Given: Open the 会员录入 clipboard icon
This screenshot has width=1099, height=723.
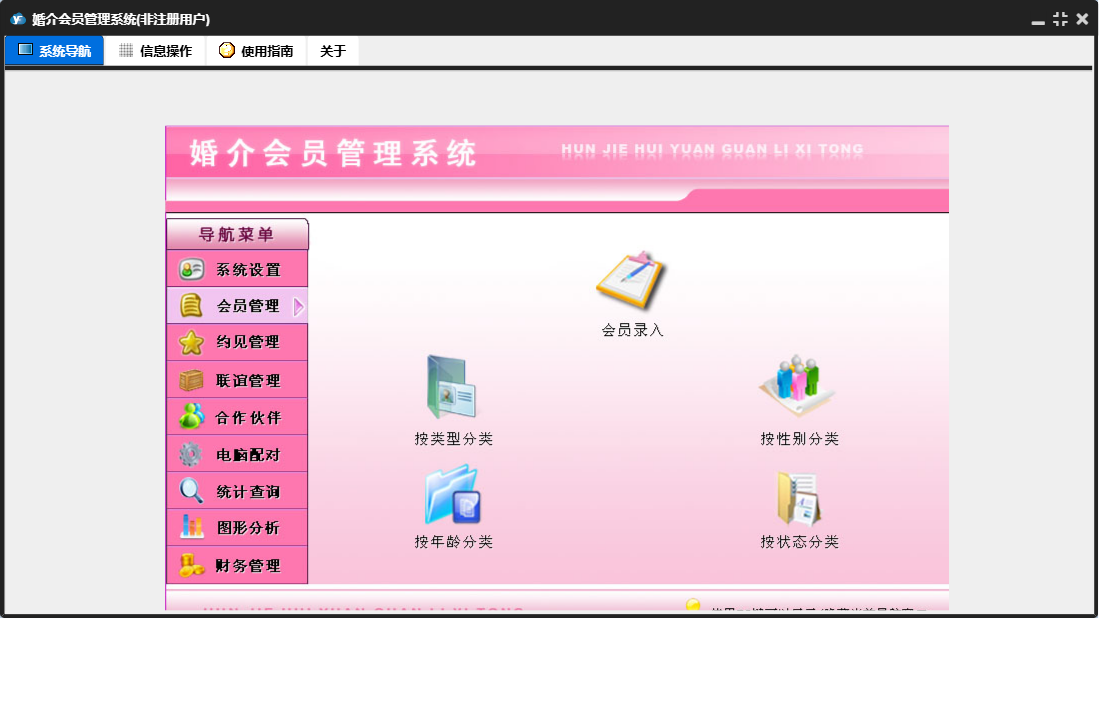Looking at the screenshot, I should pyautogui.click(x=632, y=280).
